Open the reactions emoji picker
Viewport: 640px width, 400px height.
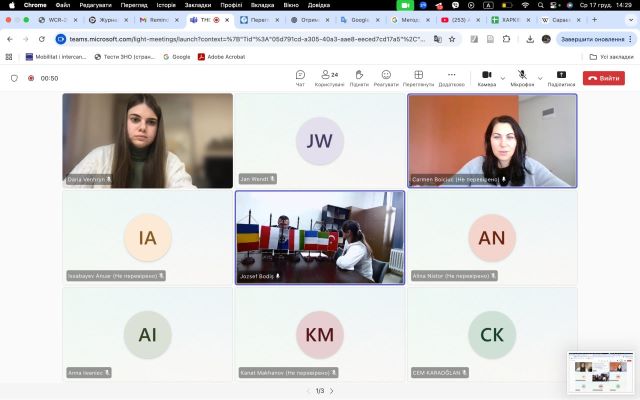click(386, 77)
